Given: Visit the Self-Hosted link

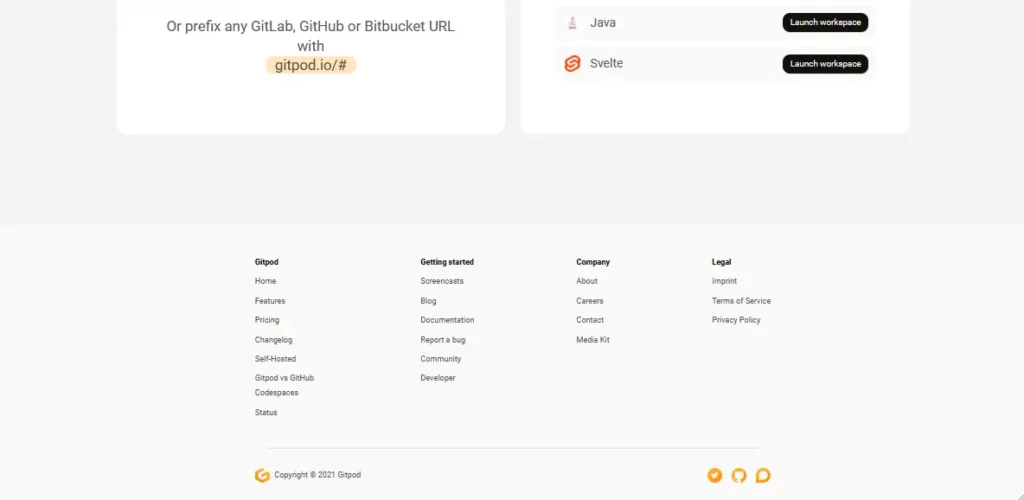Looking at the screenshot, I should [x=275, y=359].
